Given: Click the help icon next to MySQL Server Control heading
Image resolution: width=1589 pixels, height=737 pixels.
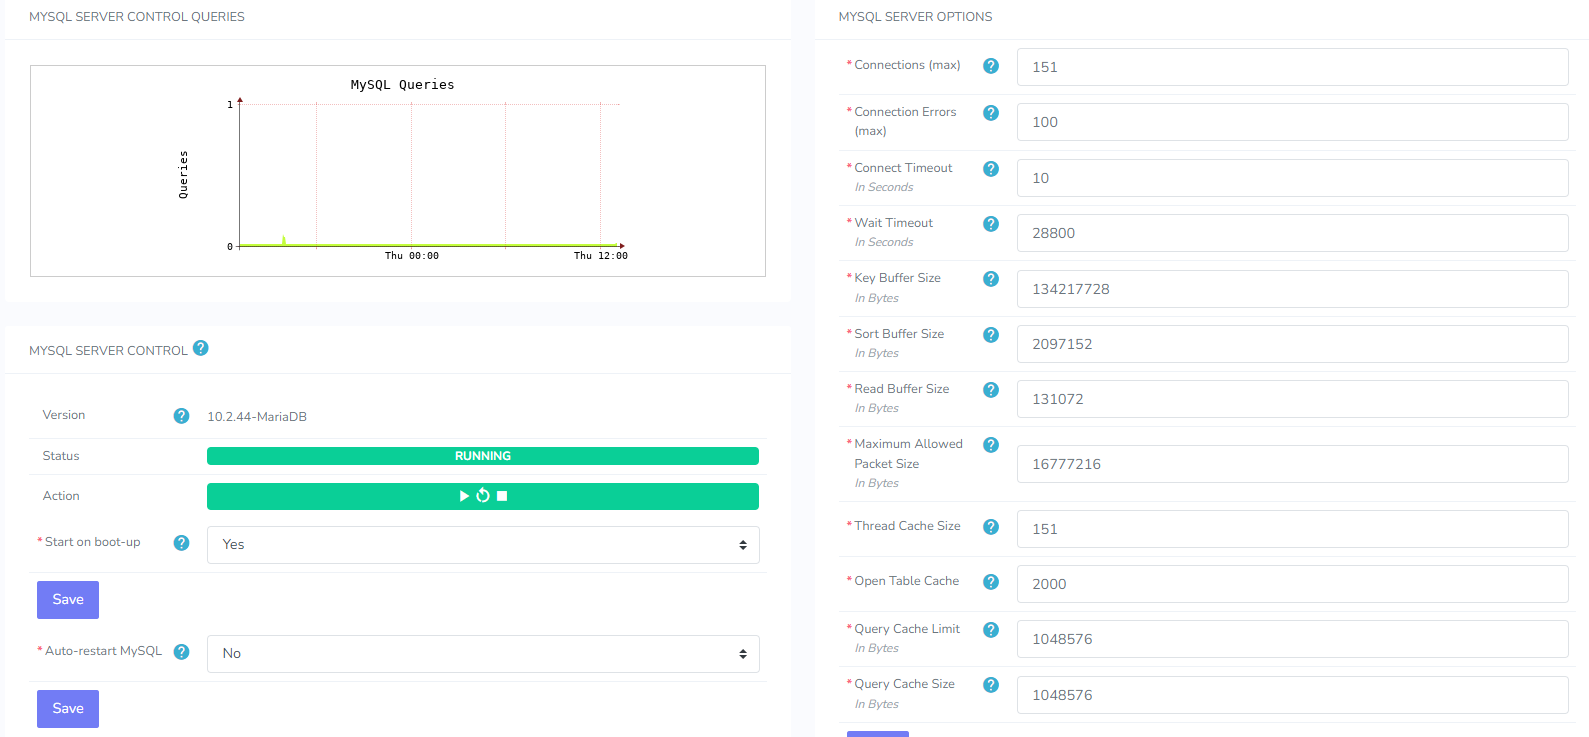Looking at the screenshot, I should click(x=201, y=348).
